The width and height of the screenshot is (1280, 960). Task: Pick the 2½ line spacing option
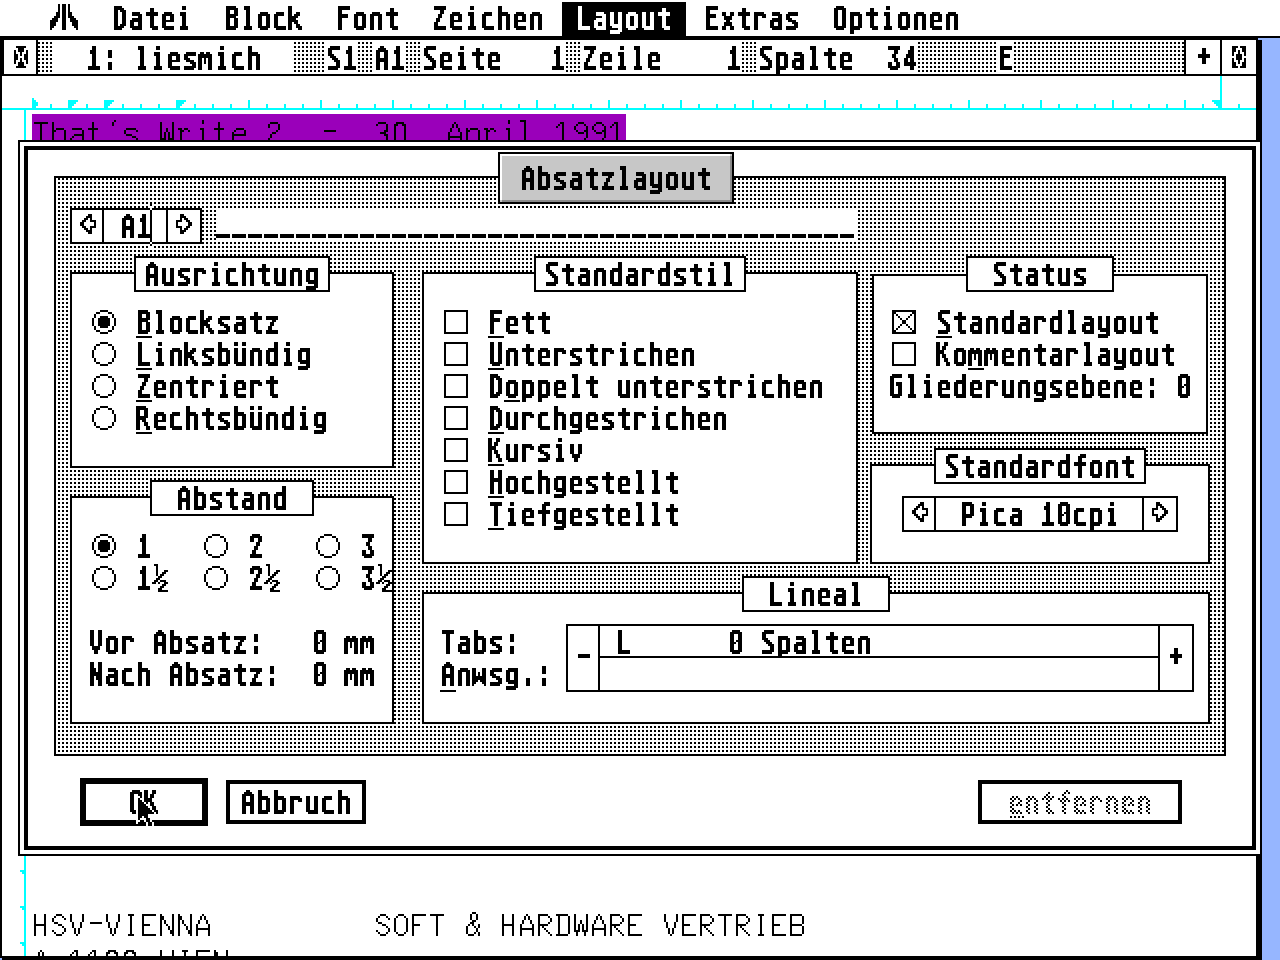pyautogui.click(x=216, y=579)
